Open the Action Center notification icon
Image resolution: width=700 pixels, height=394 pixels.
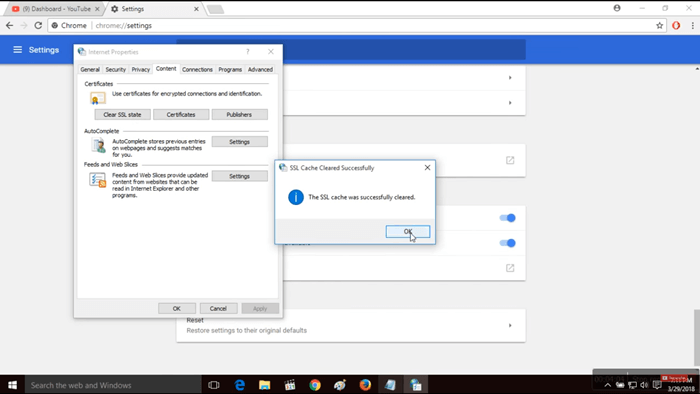click(x=657, y=385)
